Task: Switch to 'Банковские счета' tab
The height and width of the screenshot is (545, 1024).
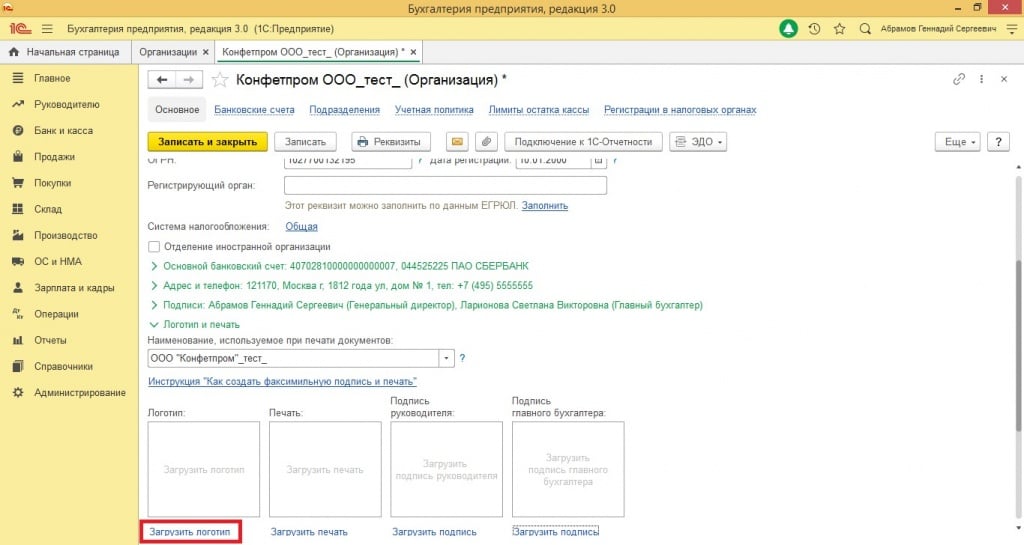Action: click(x=254, y=110)
